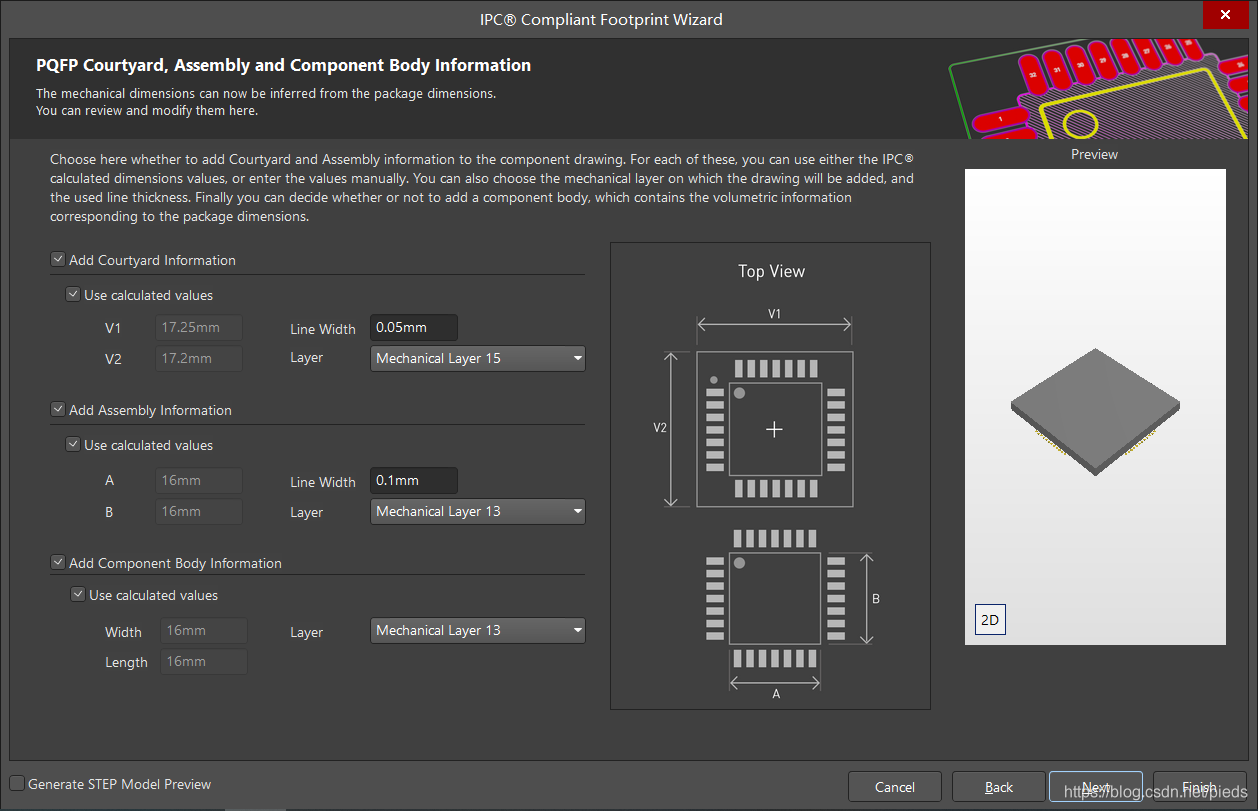Uncheck Add Assembly Information
This screenshot has width=1258, height=811.
click(57, 410)
